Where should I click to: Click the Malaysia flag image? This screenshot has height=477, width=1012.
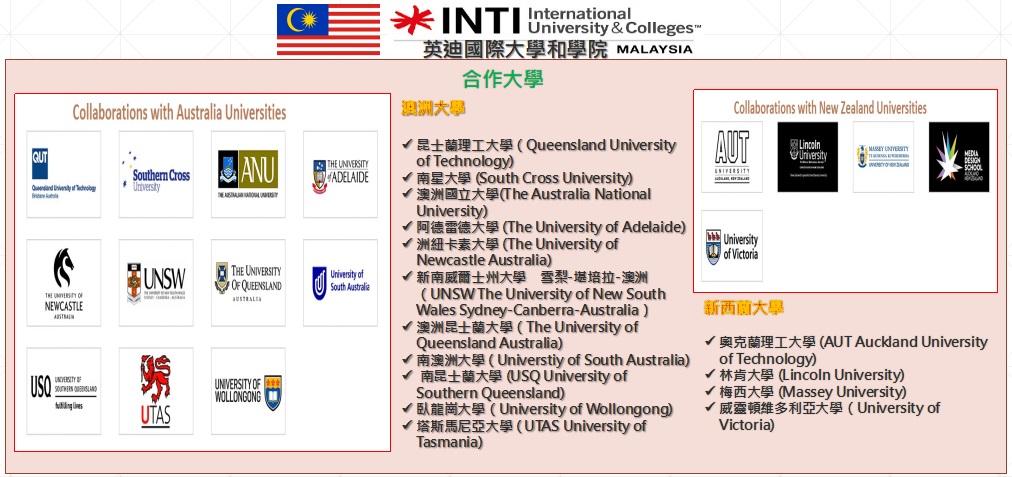pos(329,30)
